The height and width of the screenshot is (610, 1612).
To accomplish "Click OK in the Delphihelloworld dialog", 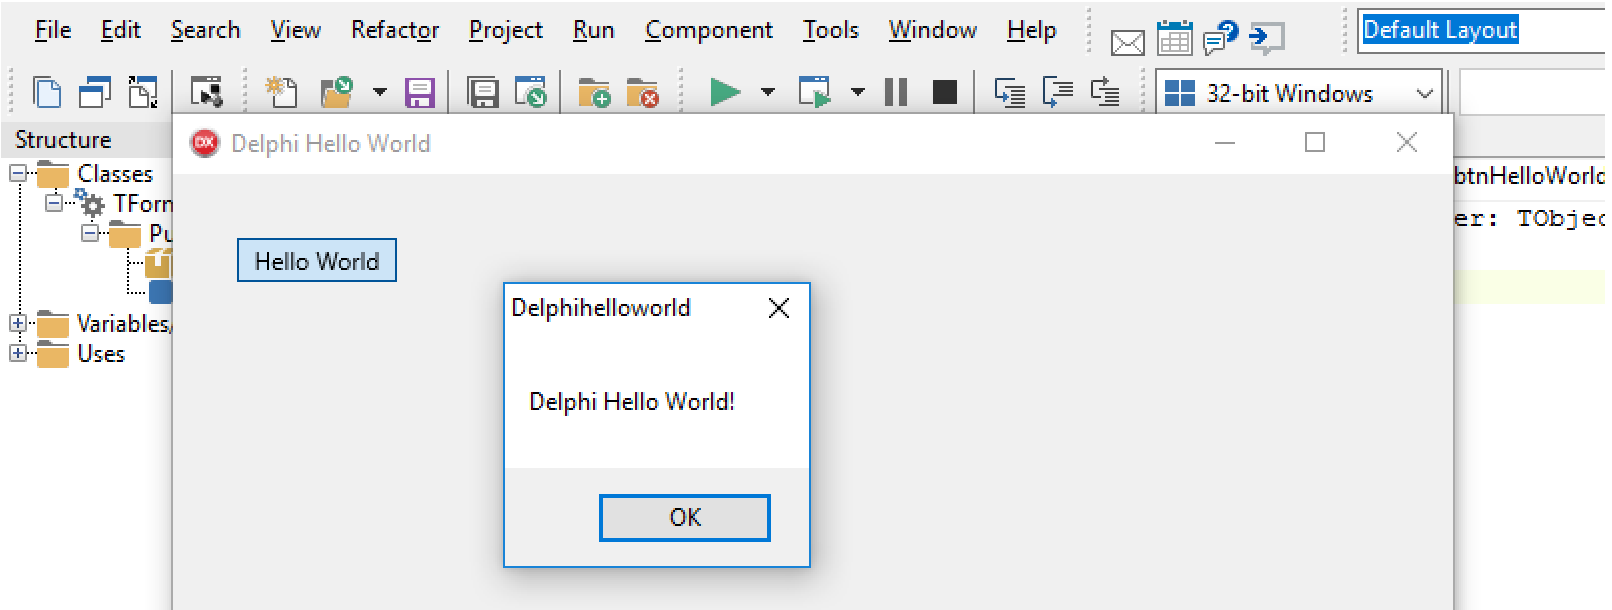I will [685, 517].
